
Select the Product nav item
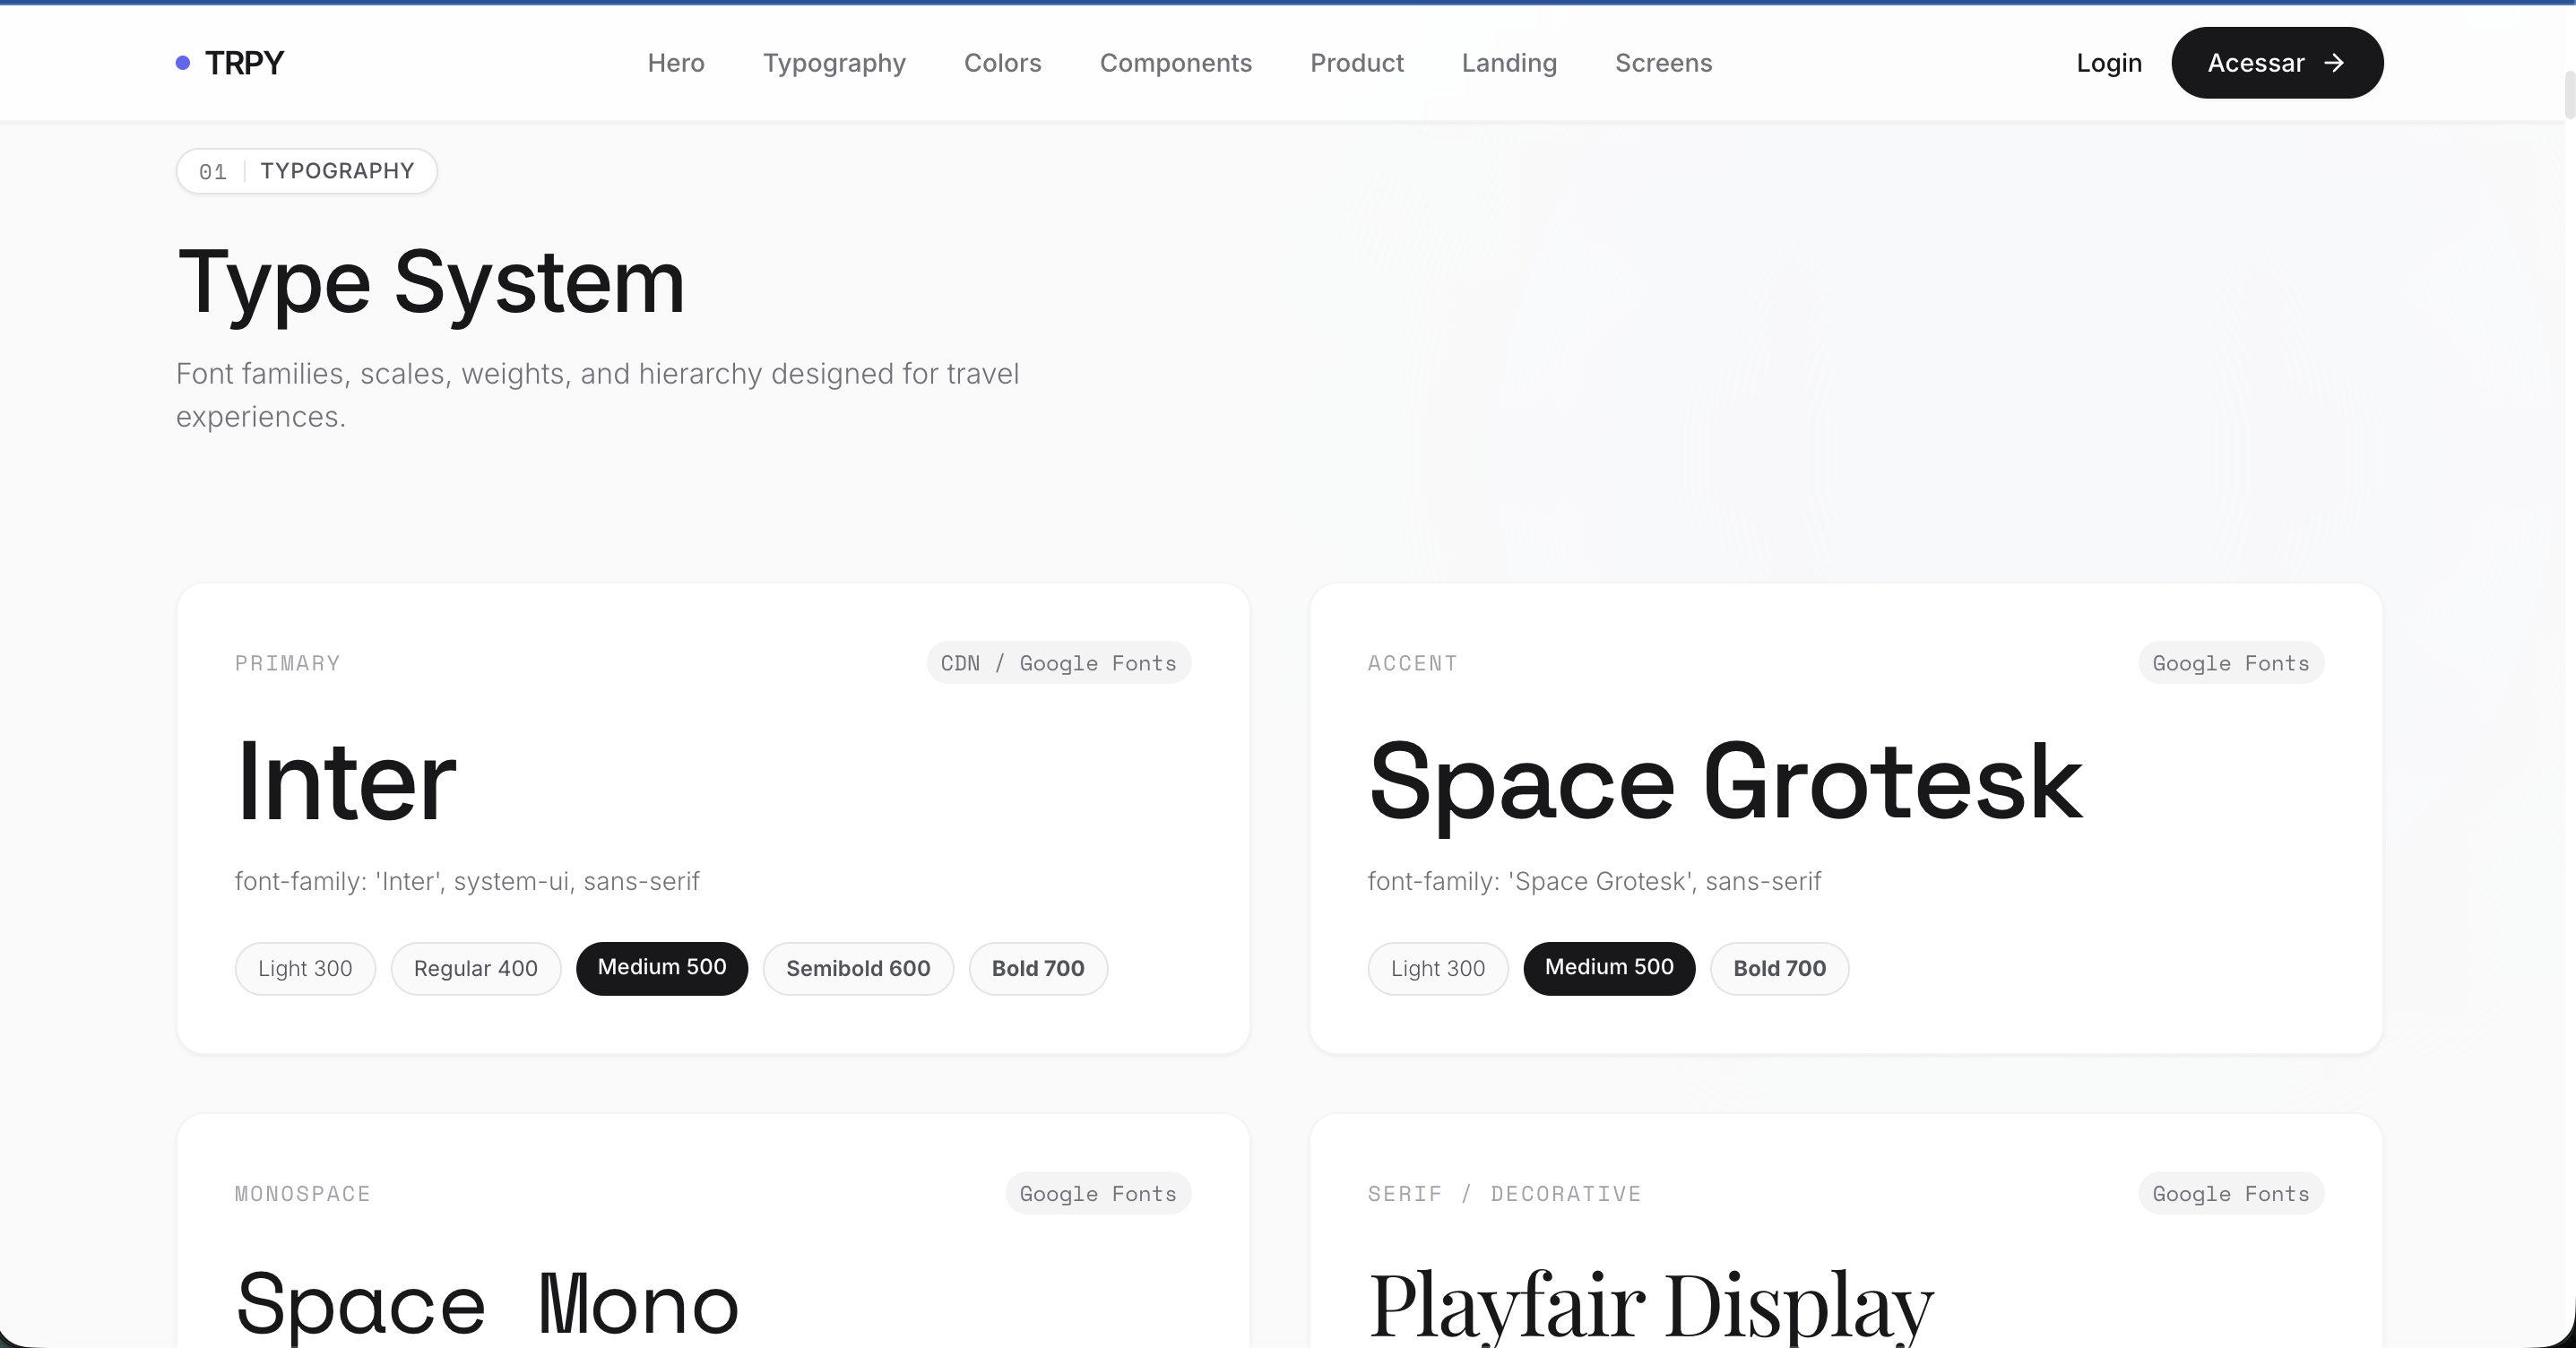pos(1357,63)
